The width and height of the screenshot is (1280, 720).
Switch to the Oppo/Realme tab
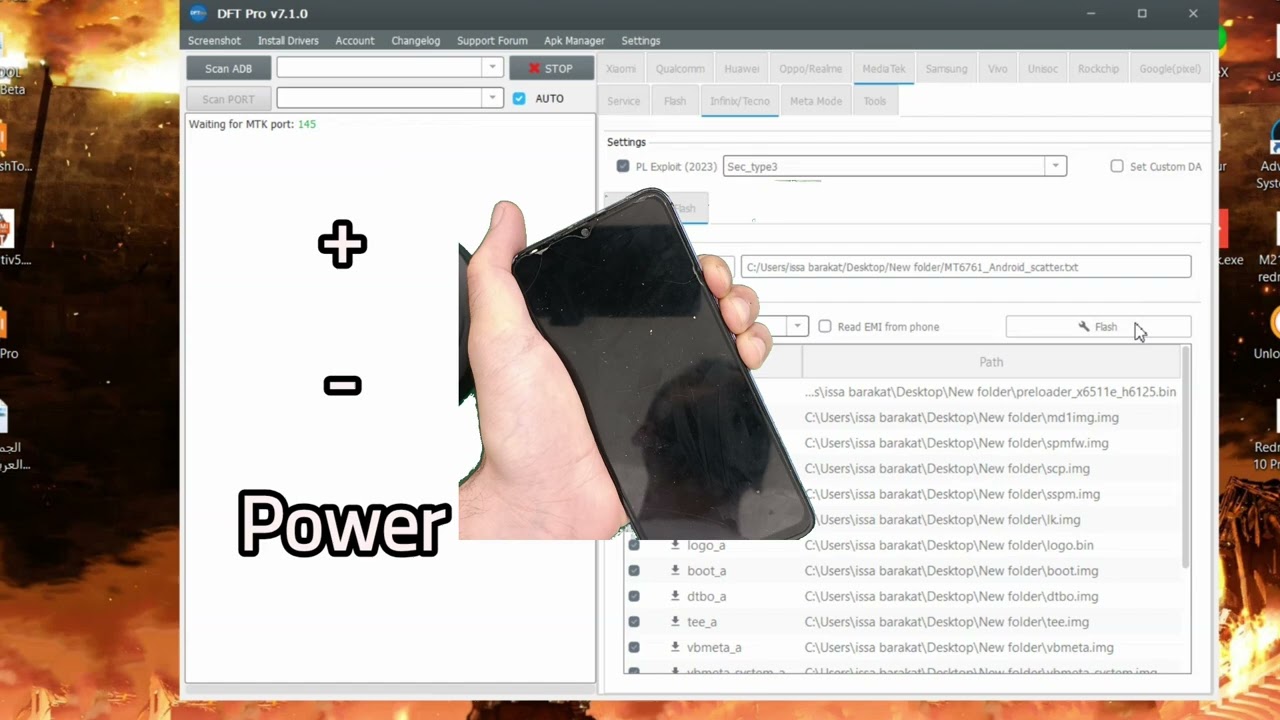pyautogui.click(x=811, y=69)
